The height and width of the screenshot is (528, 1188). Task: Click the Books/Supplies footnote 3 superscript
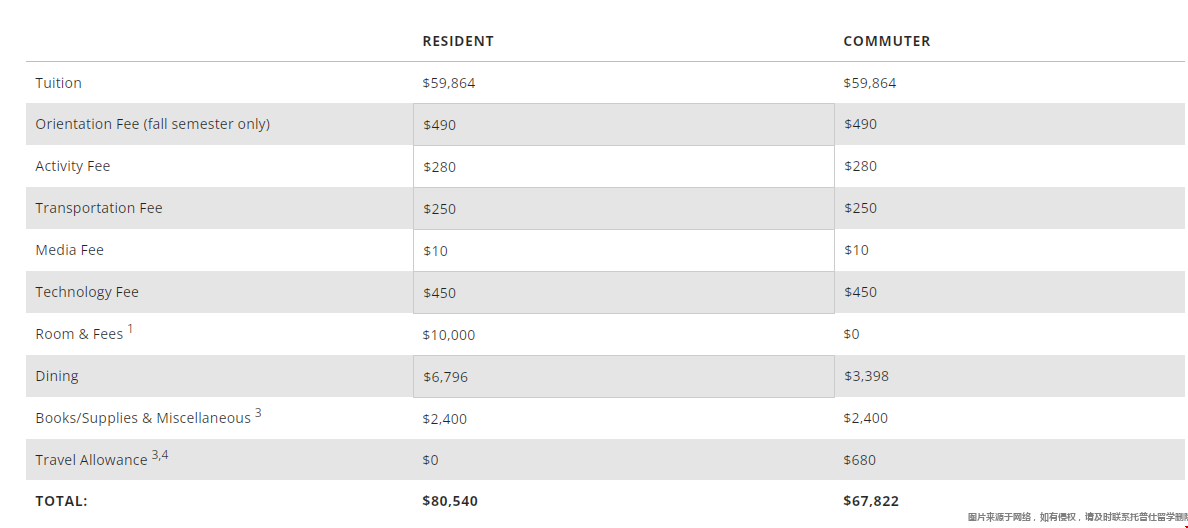click(258, 412)
